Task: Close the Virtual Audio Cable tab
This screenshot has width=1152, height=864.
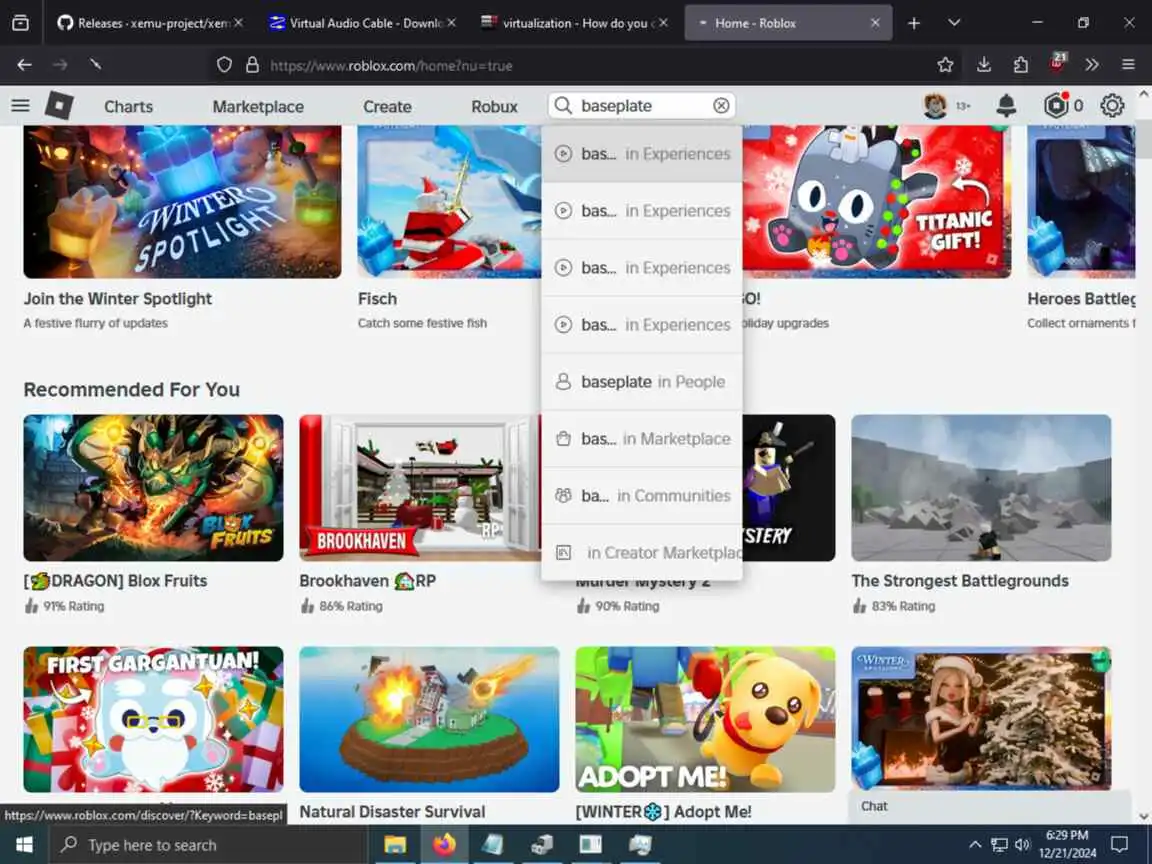Action: tap(451, 24)
